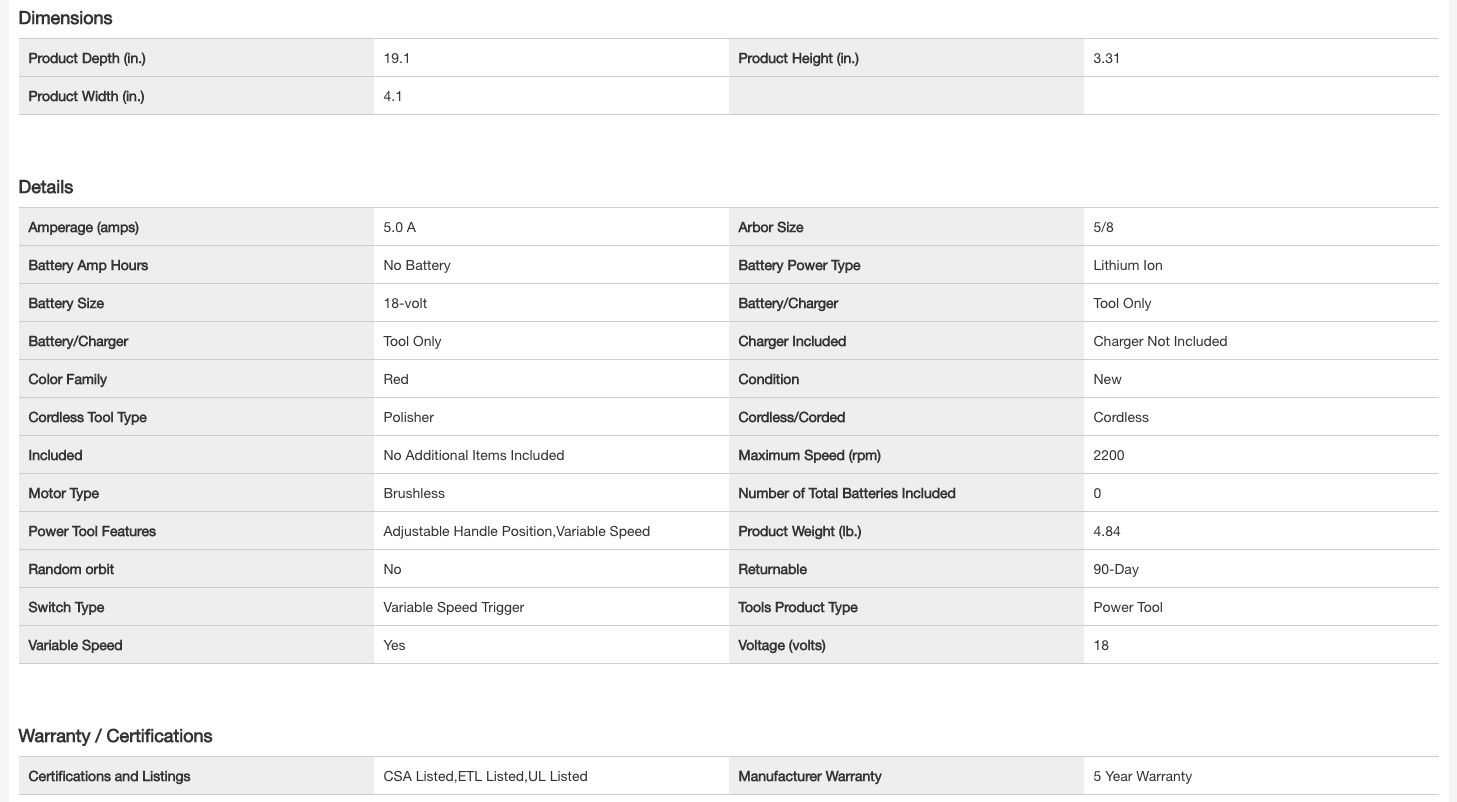
Task: Click the 90-Day returnable value
Action: tap(1116, 570)
